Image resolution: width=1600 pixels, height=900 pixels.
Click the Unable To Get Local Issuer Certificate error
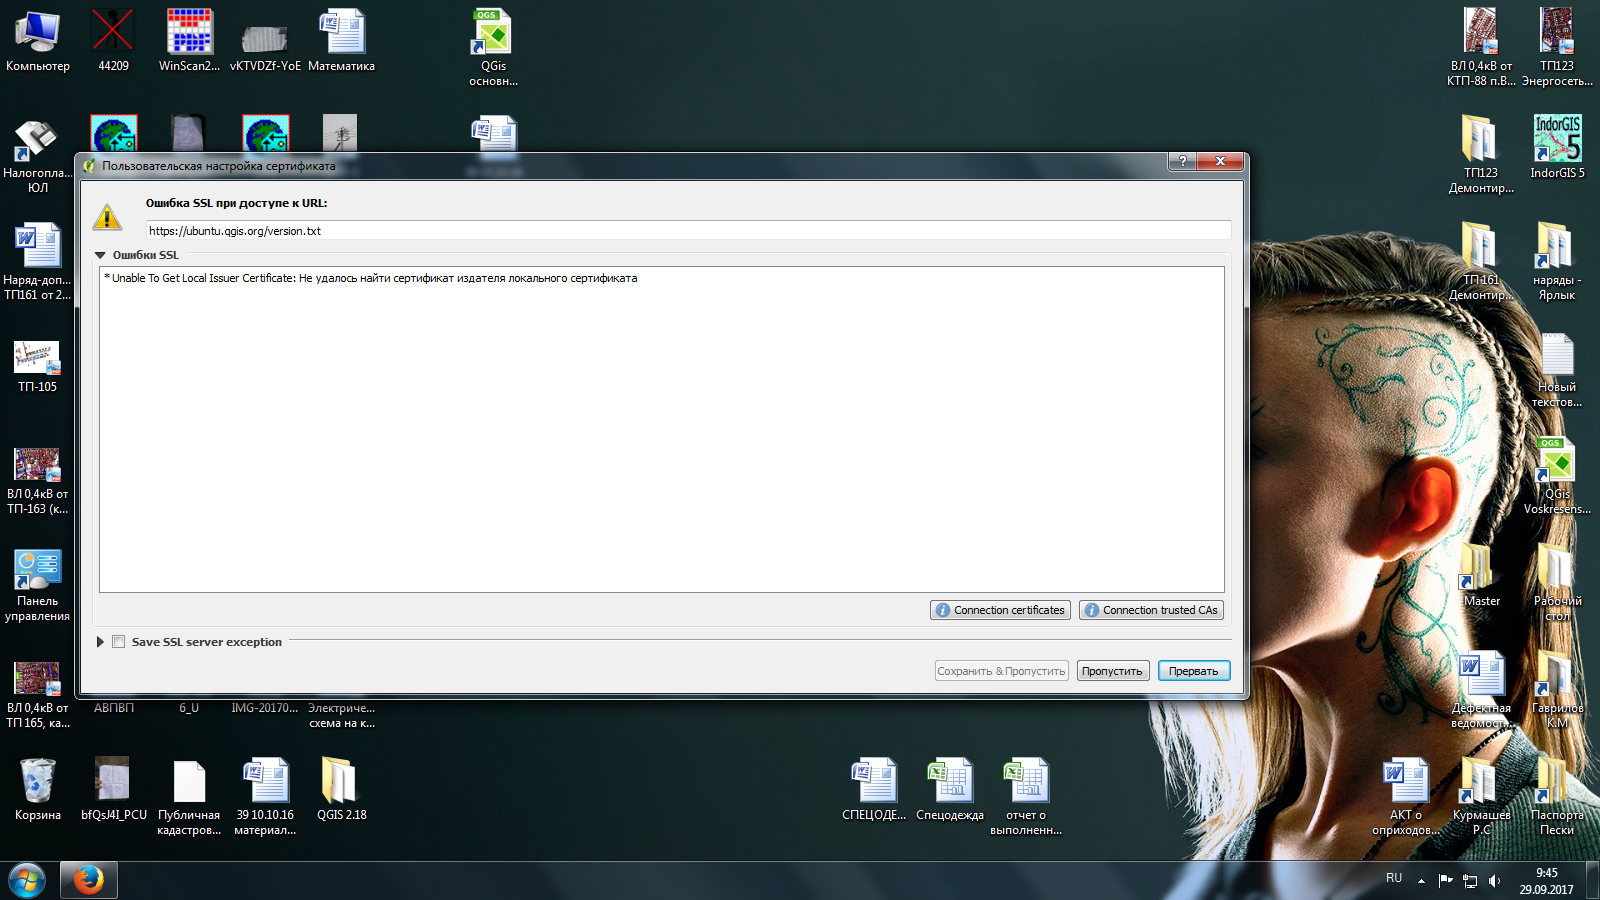[x=370, y=278]
